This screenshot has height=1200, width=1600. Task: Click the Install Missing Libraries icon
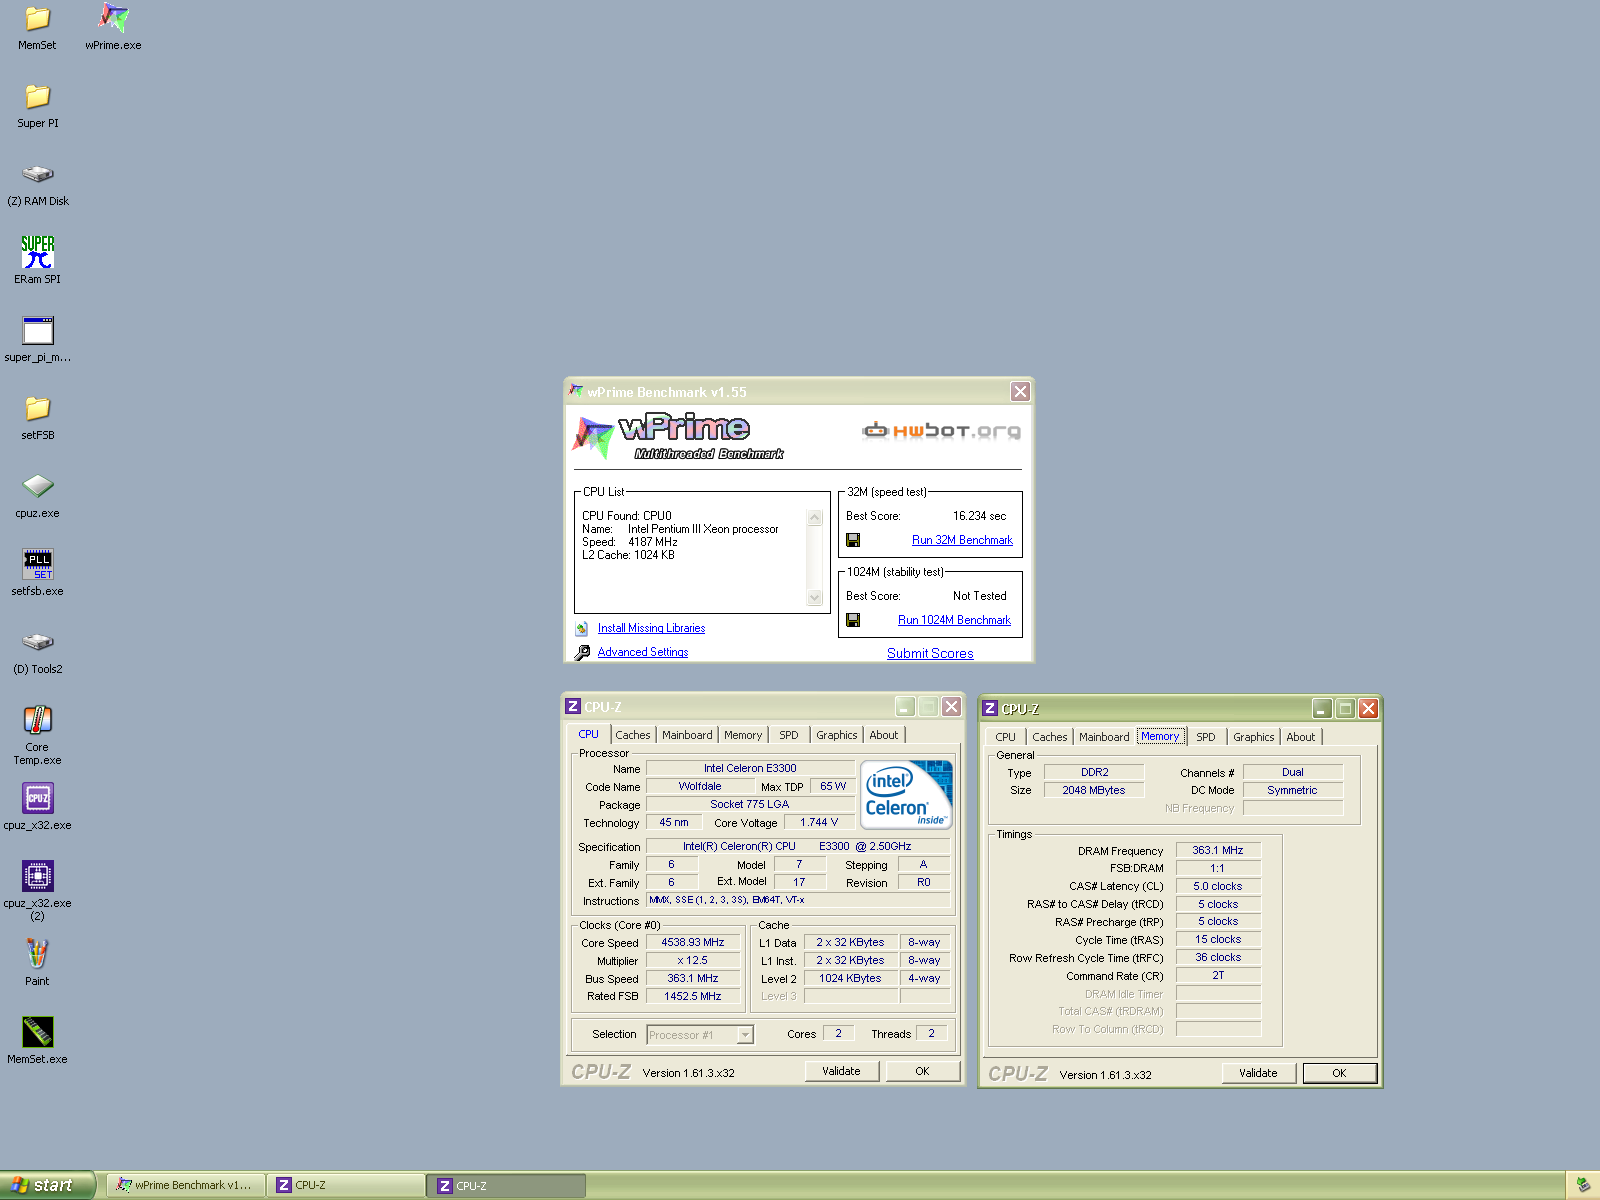coord(582,629)
